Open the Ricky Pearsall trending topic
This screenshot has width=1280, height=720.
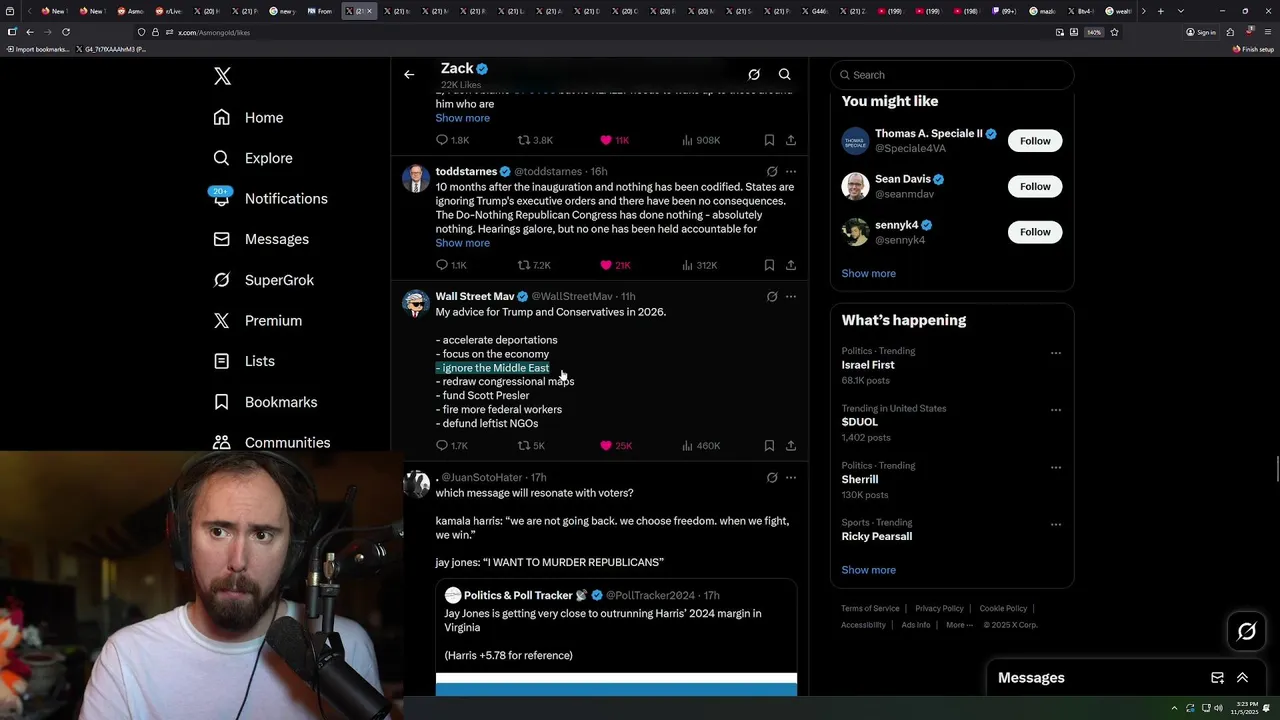click(x=877, y=536)
